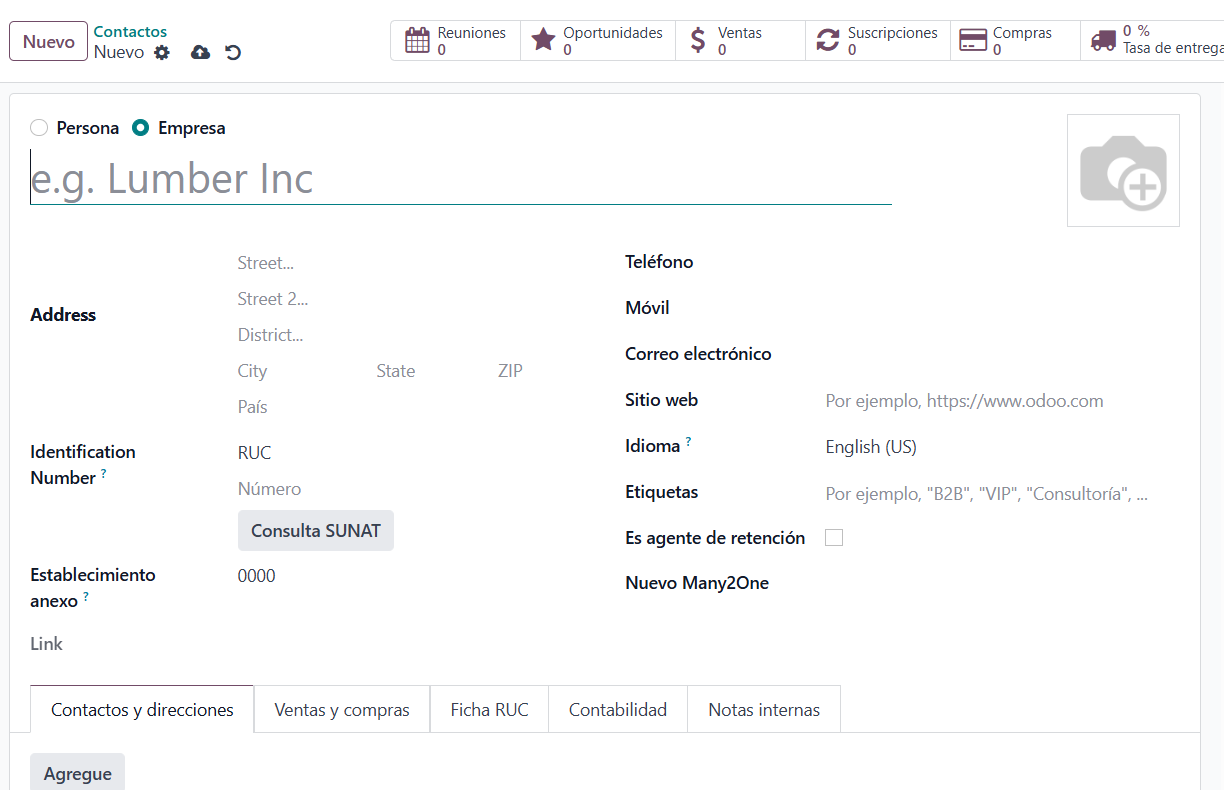
Task: Select the Persona radio option
Action: coord(39,128)
